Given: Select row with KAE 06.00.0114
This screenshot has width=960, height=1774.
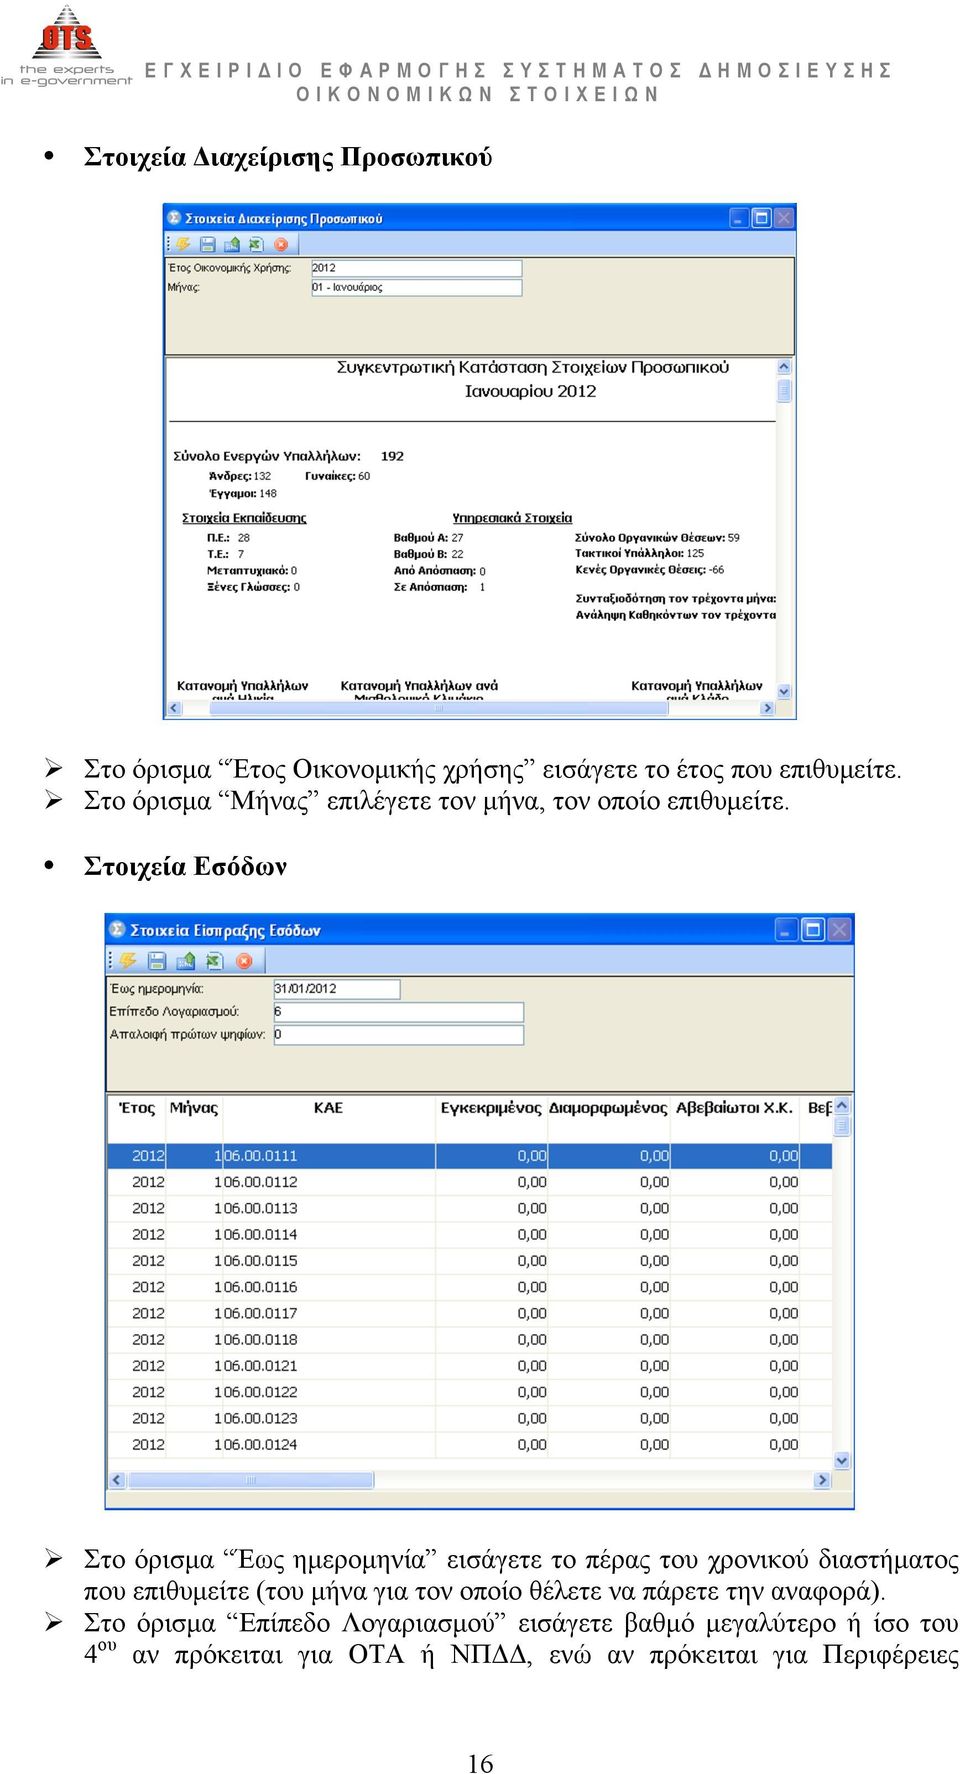Looking at the screenshot, I should (x=470, y=1235).
